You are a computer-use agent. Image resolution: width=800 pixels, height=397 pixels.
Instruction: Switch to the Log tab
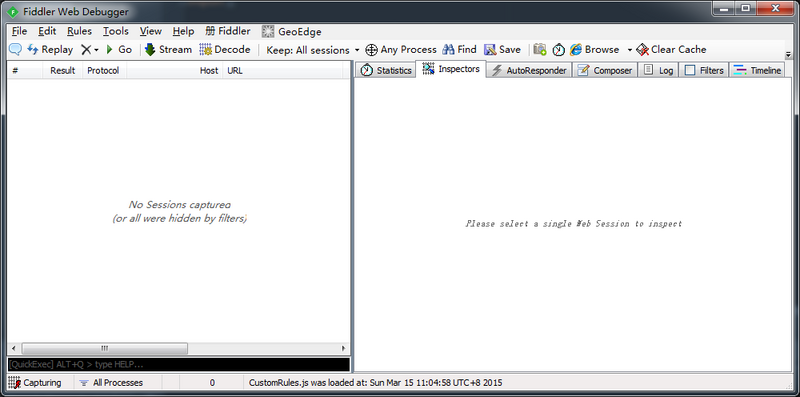tap(658, 70)
